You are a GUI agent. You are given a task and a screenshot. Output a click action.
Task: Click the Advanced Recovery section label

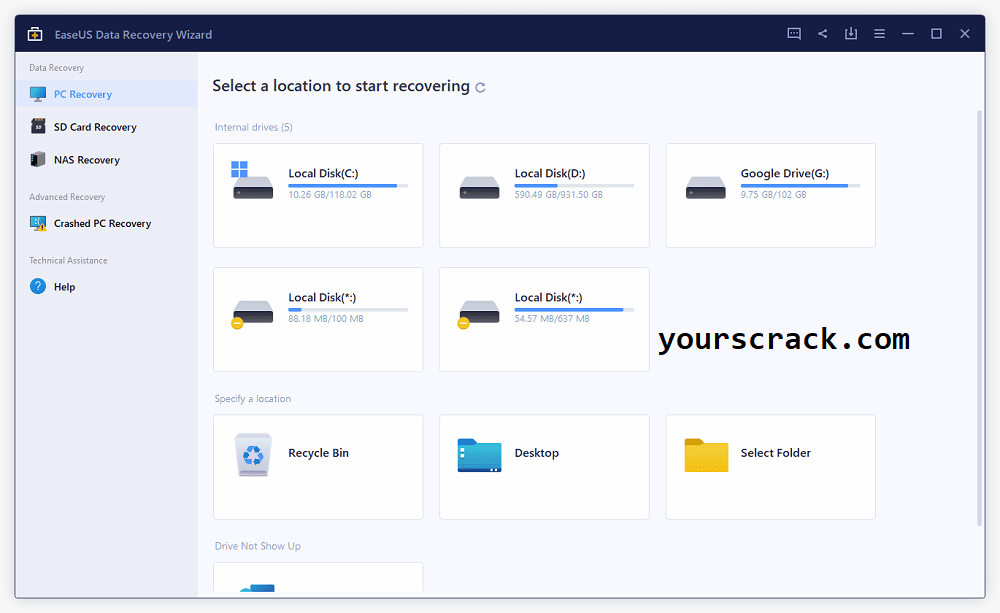(x=67, y=196)
